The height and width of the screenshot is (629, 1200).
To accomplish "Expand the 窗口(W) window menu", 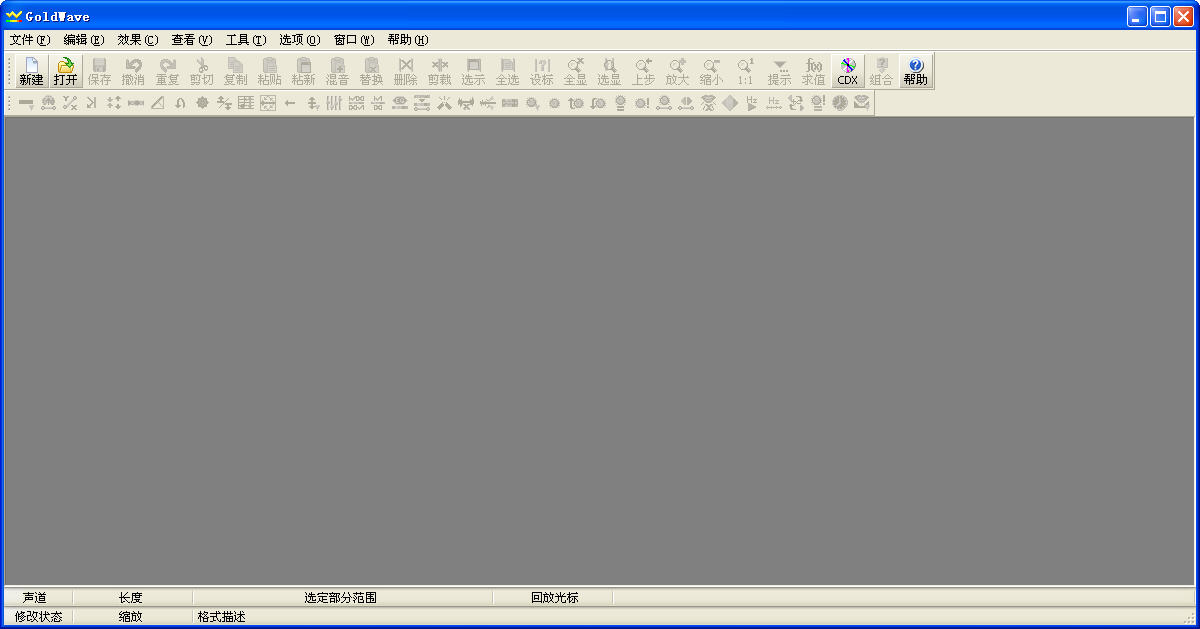I will 353,40.
